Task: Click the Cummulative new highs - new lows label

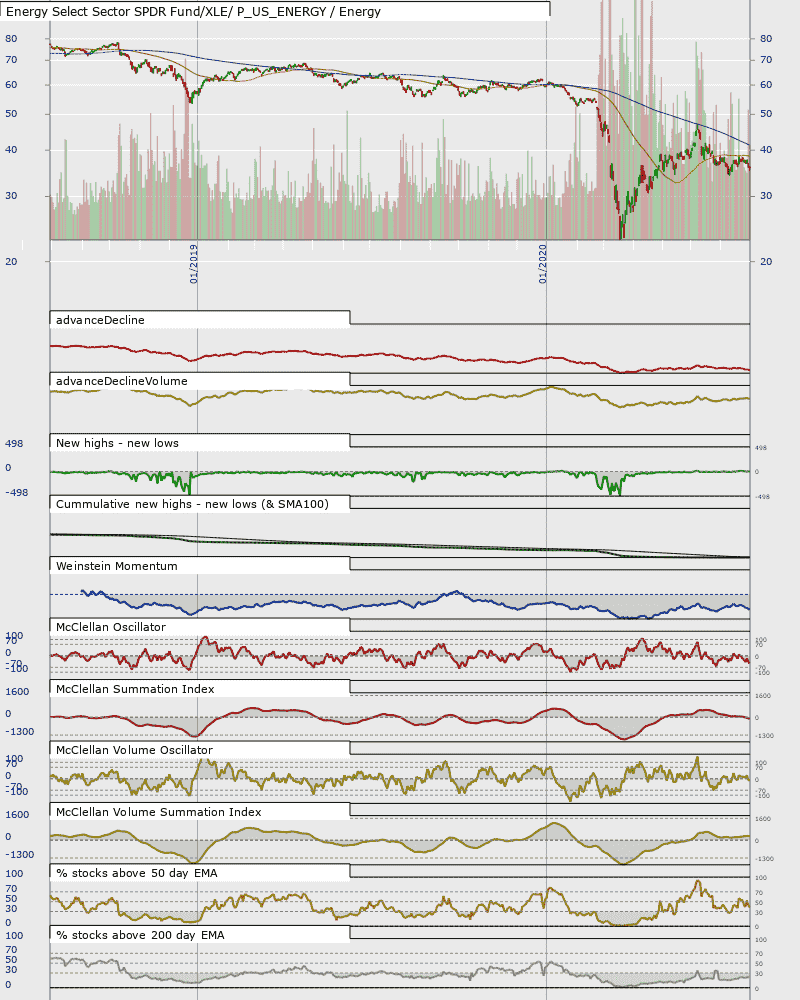Action: click(193, 504)
